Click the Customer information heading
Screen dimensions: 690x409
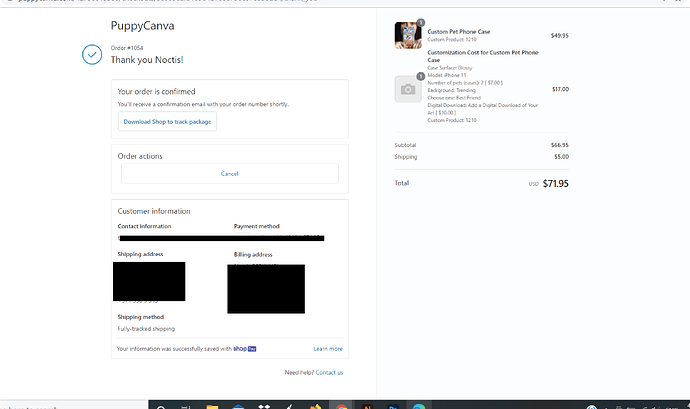coord(154,211)
